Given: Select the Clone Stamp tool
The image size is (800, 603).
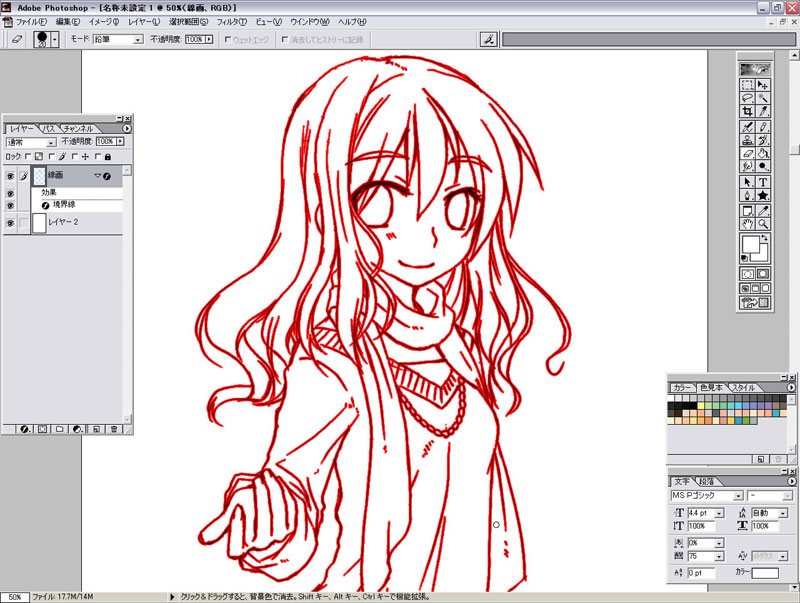Looking at the screenshot, I should coord(747,140).
